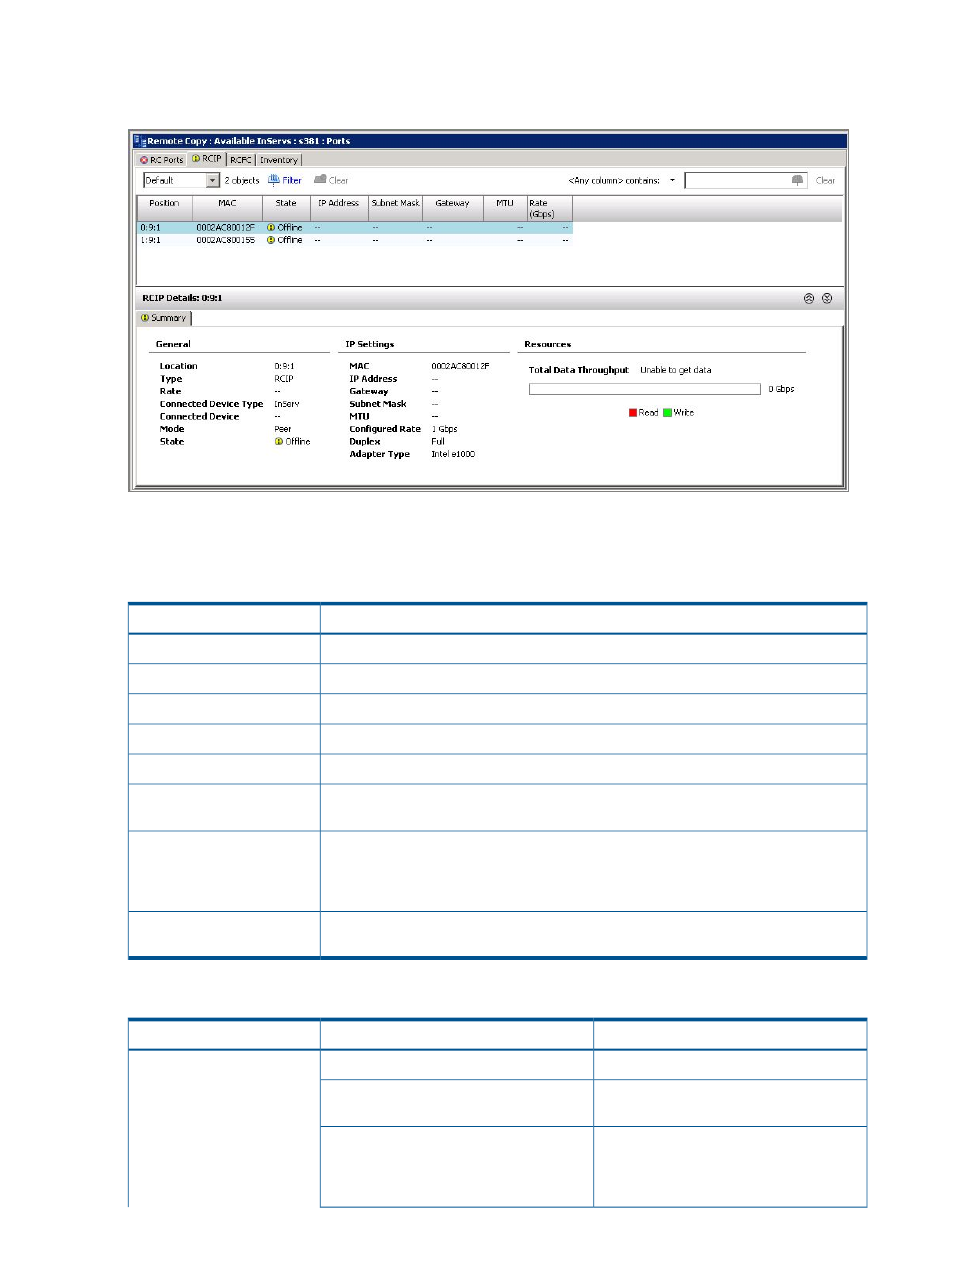The image size is (954, 1270).
Task: Click inside the column search input field
Action: tap(737, 180)
